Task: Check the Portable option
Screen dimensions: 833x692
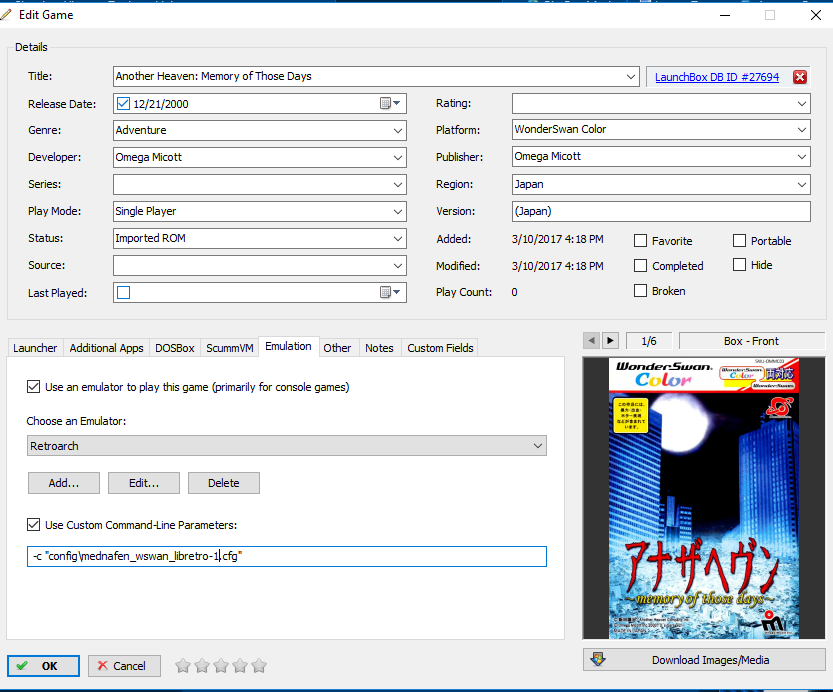Action: point(740,241)
